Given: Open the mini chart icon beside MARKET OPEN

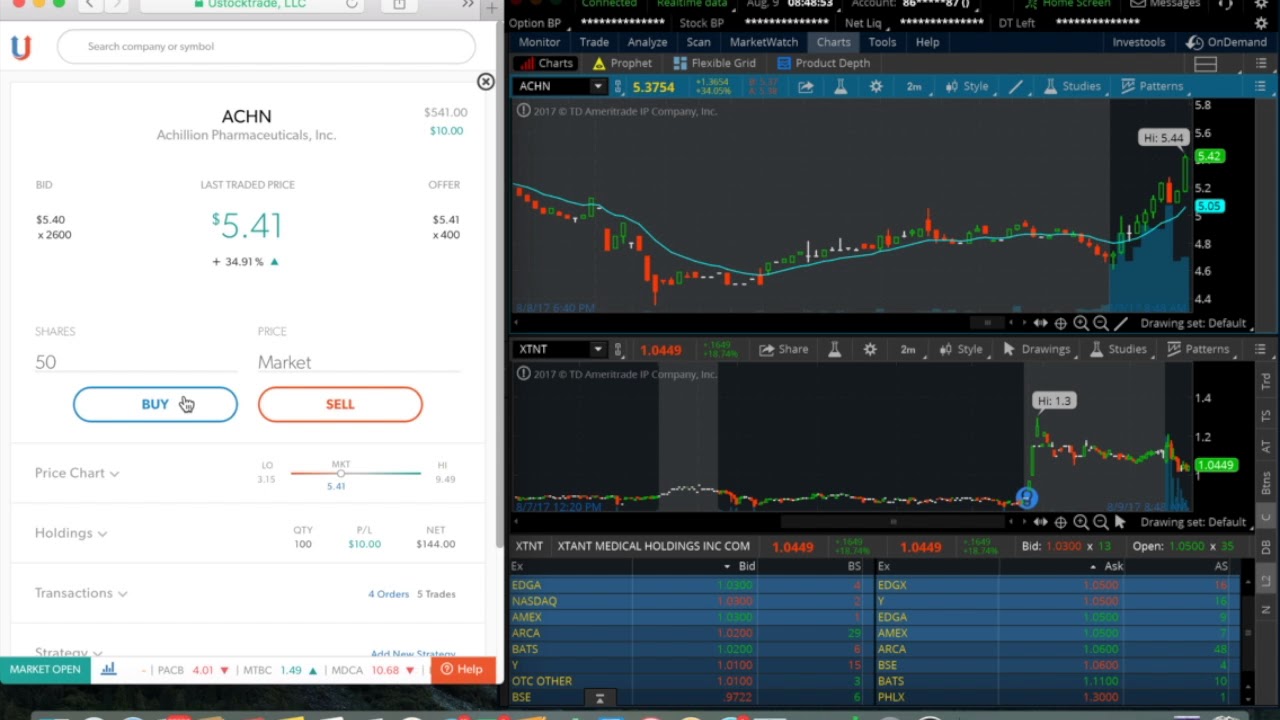Looking at the screenshot, I should coord(109,669).
